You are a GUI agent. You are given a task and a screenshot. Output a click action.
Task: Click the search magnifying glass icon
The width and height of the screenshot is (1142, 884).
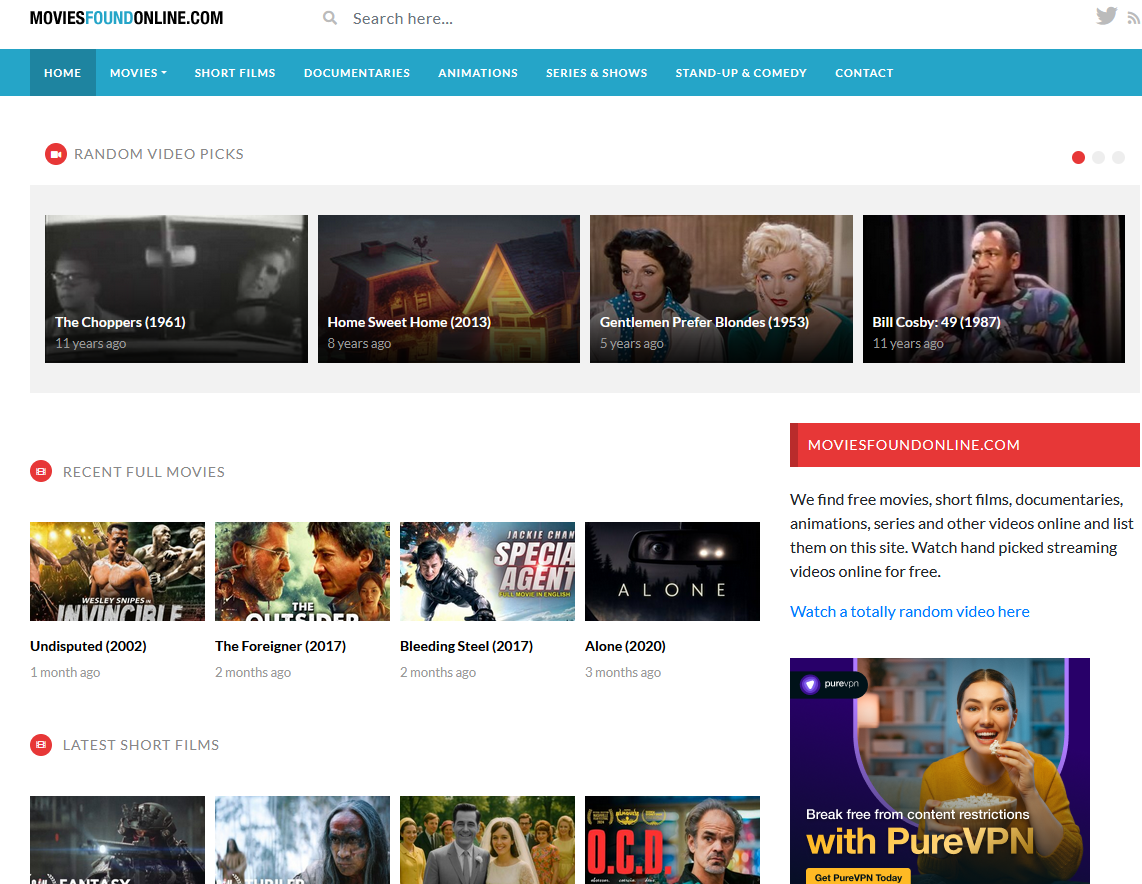330,18
